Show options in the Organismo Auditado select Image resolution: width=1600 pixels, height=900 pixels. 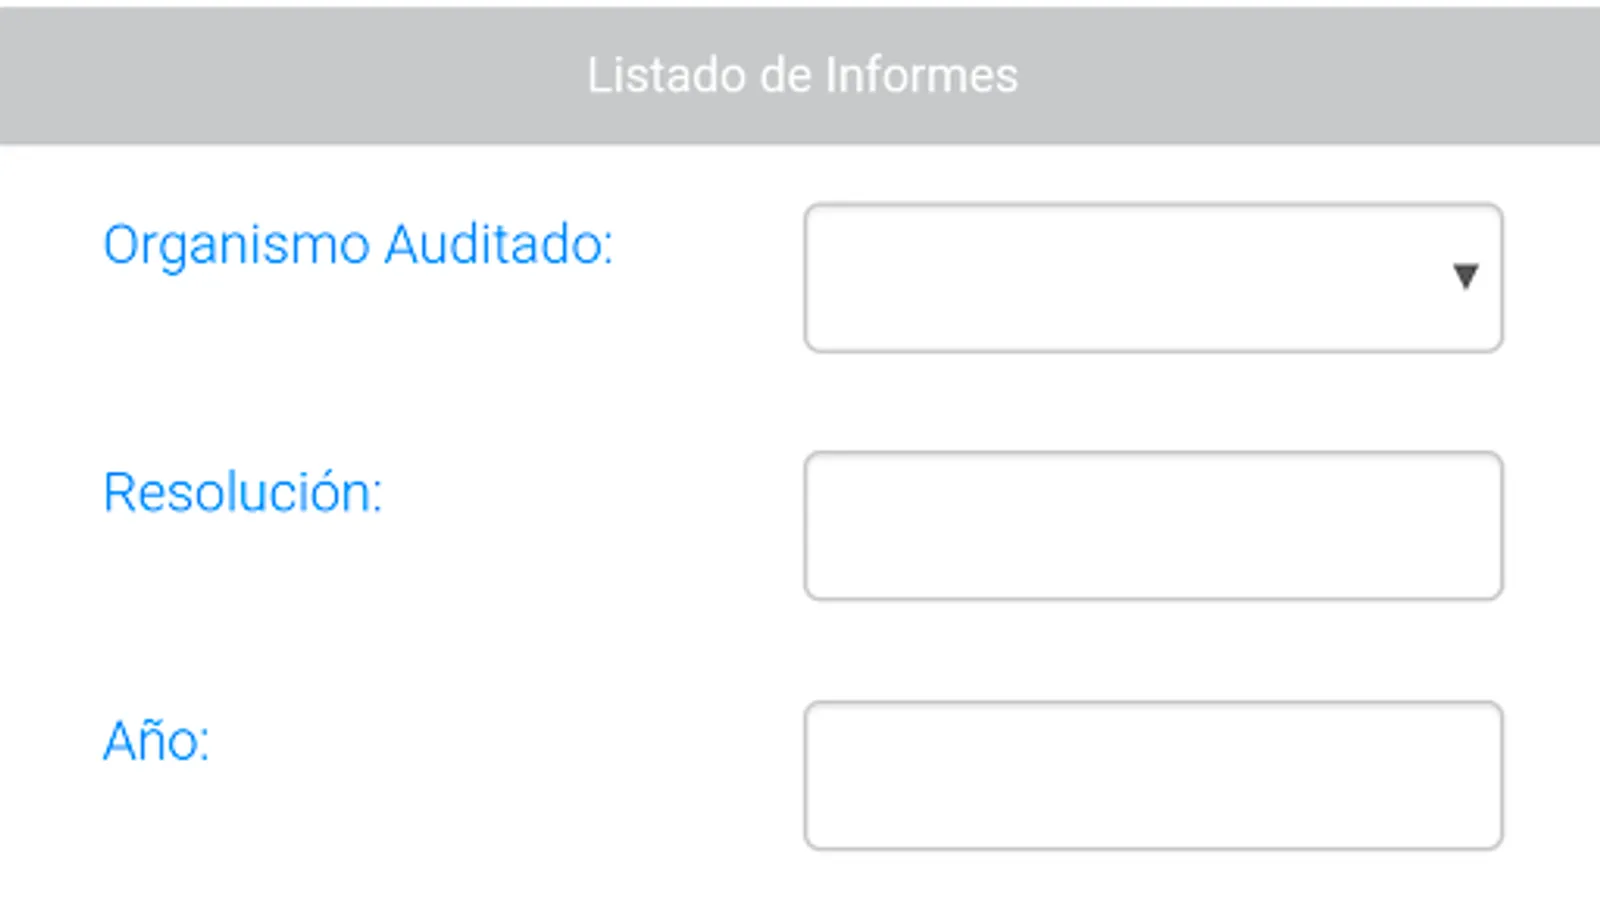tap(1153, 278)
